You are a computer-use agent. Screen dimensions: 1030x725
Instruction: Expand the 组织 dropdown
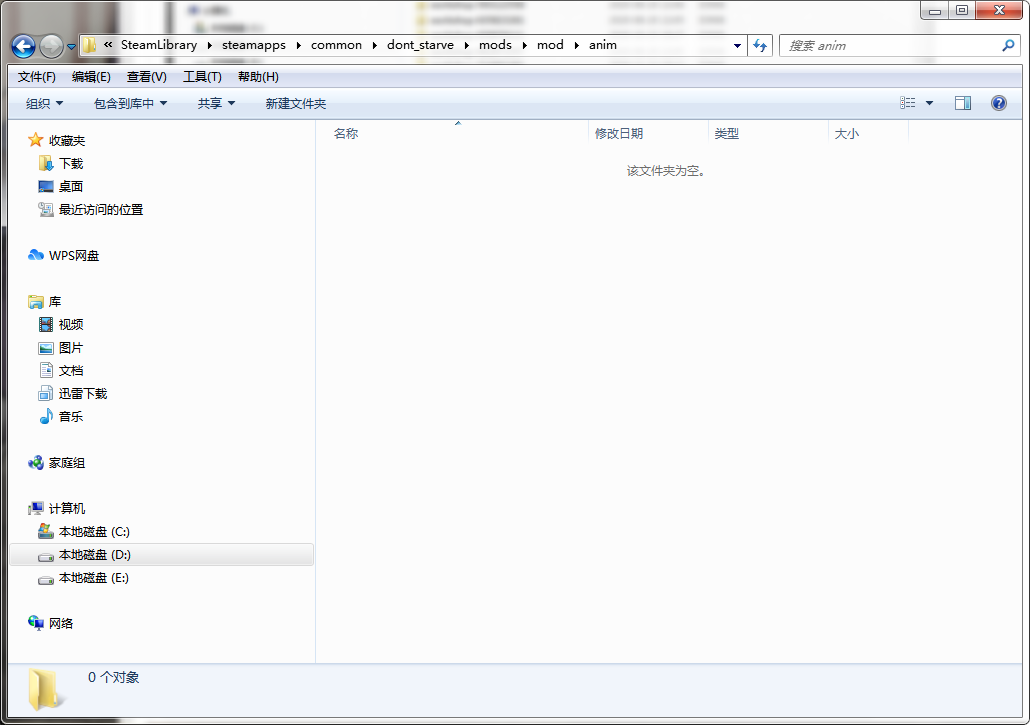coord(44,104)
